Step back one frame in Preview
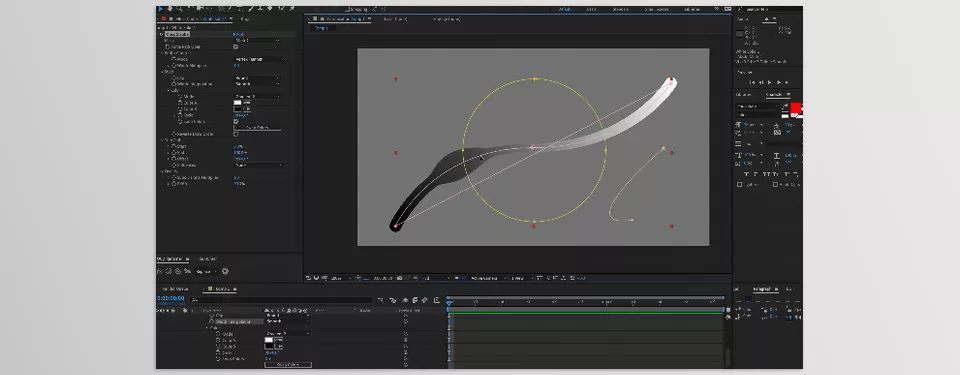The width and height of the screenshot is (960, 375). pyautogui.click(x=761, y=82)
